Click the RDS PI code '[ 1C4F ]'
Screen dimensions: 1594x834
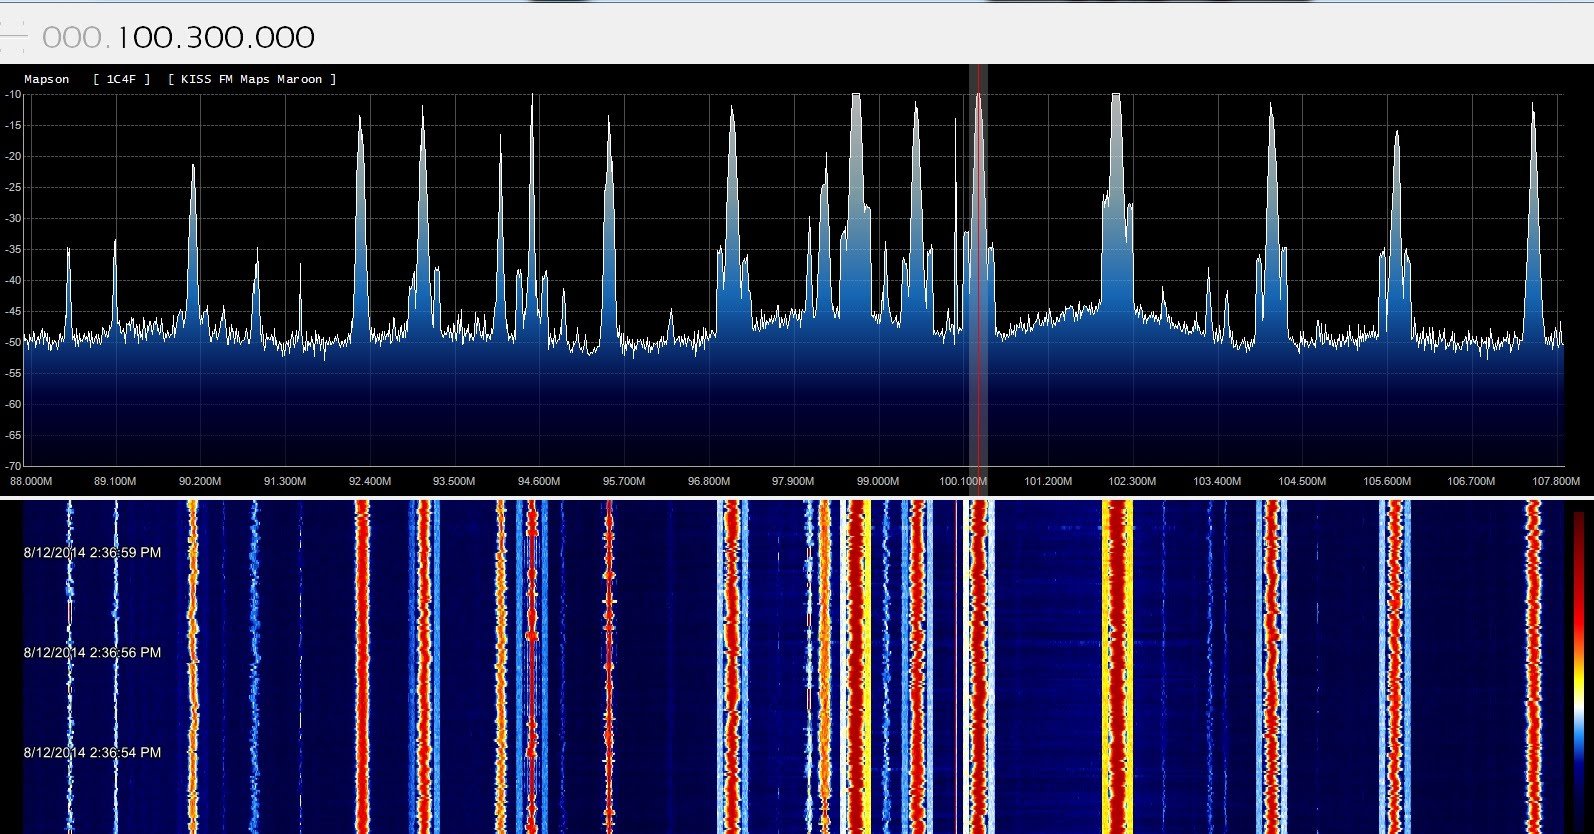pyautogui.click(x=122, y=79)
